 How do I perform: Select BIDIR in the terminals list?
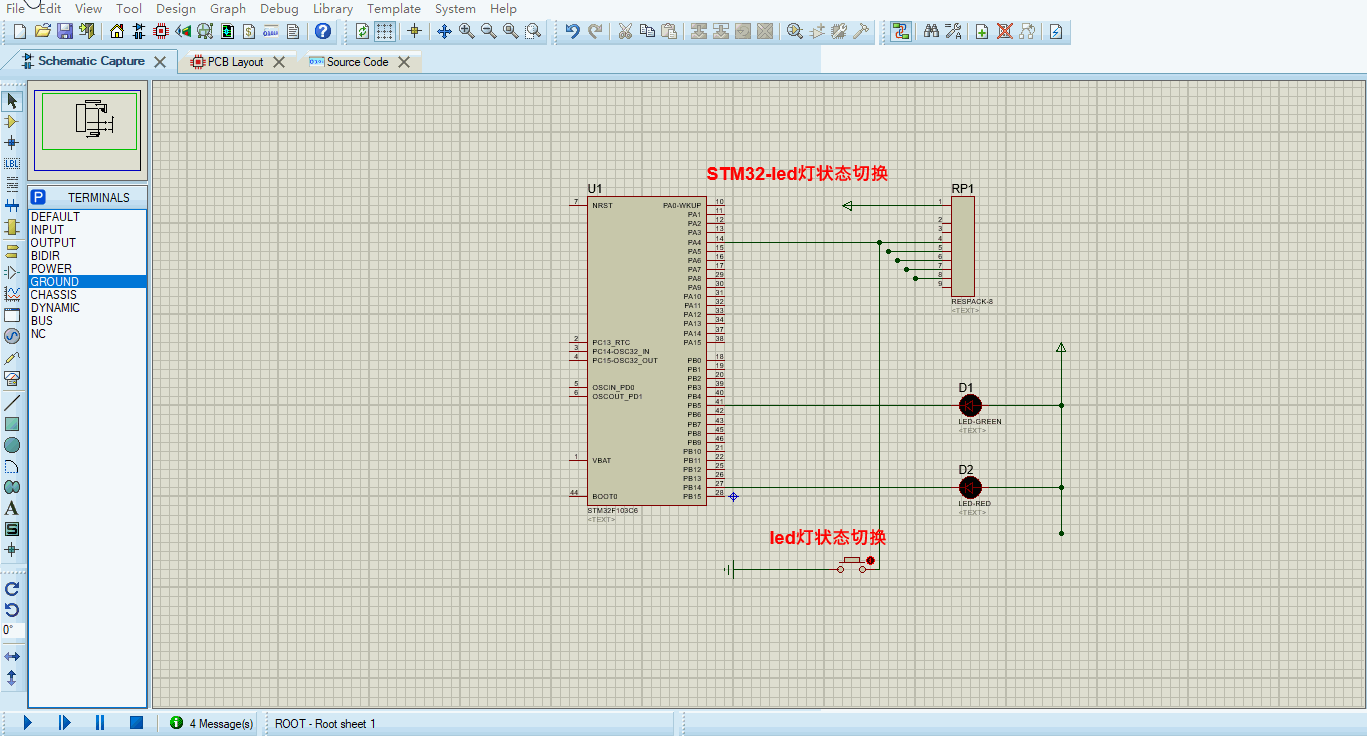[x=87, y=256]
